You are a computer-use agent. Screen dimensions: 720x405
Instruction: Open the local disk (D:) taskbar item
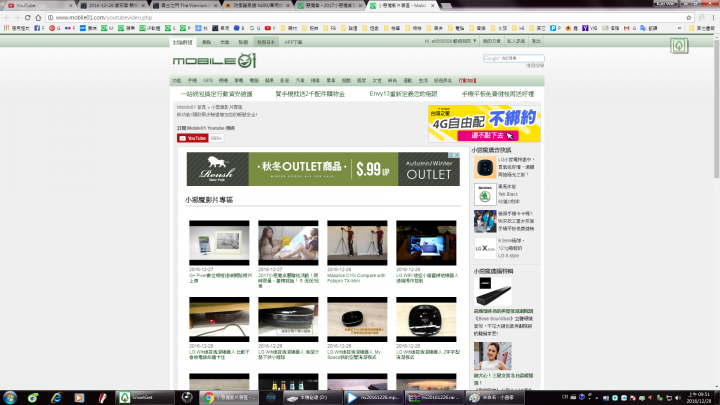[x=312, y=397]
